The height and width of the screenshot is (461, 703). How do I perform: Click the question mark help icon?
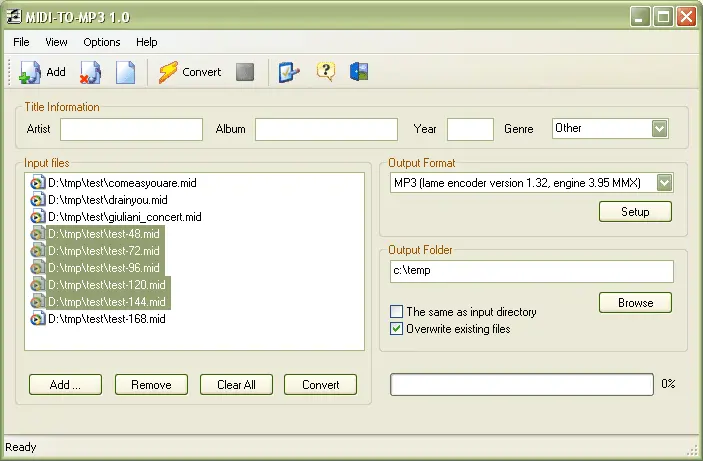(325, 72)
